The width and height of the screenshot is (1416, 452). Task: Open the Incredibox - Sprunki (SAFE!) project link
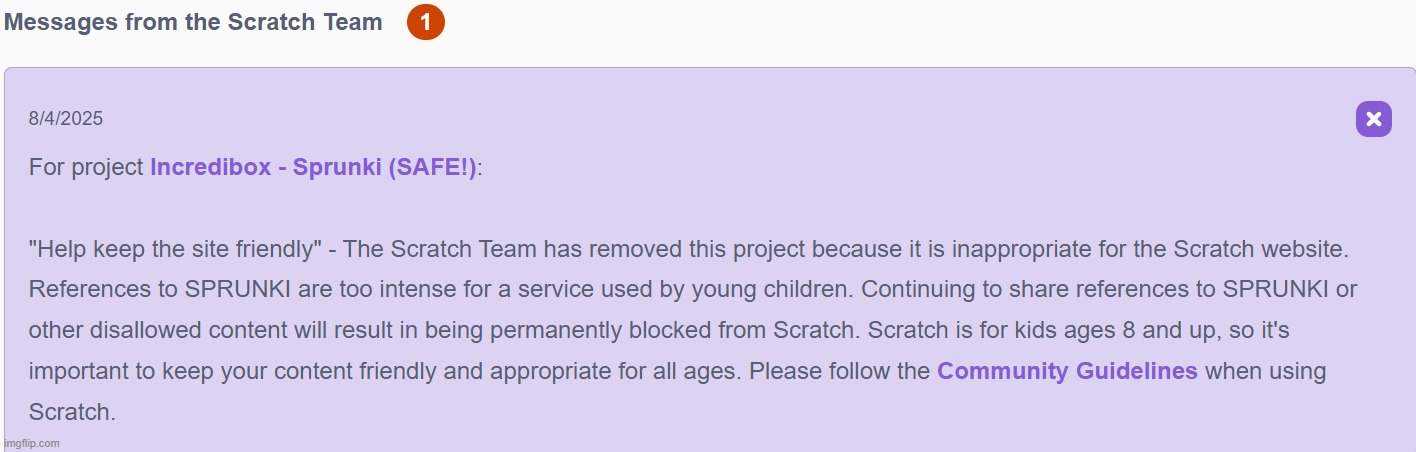[313, 167]
